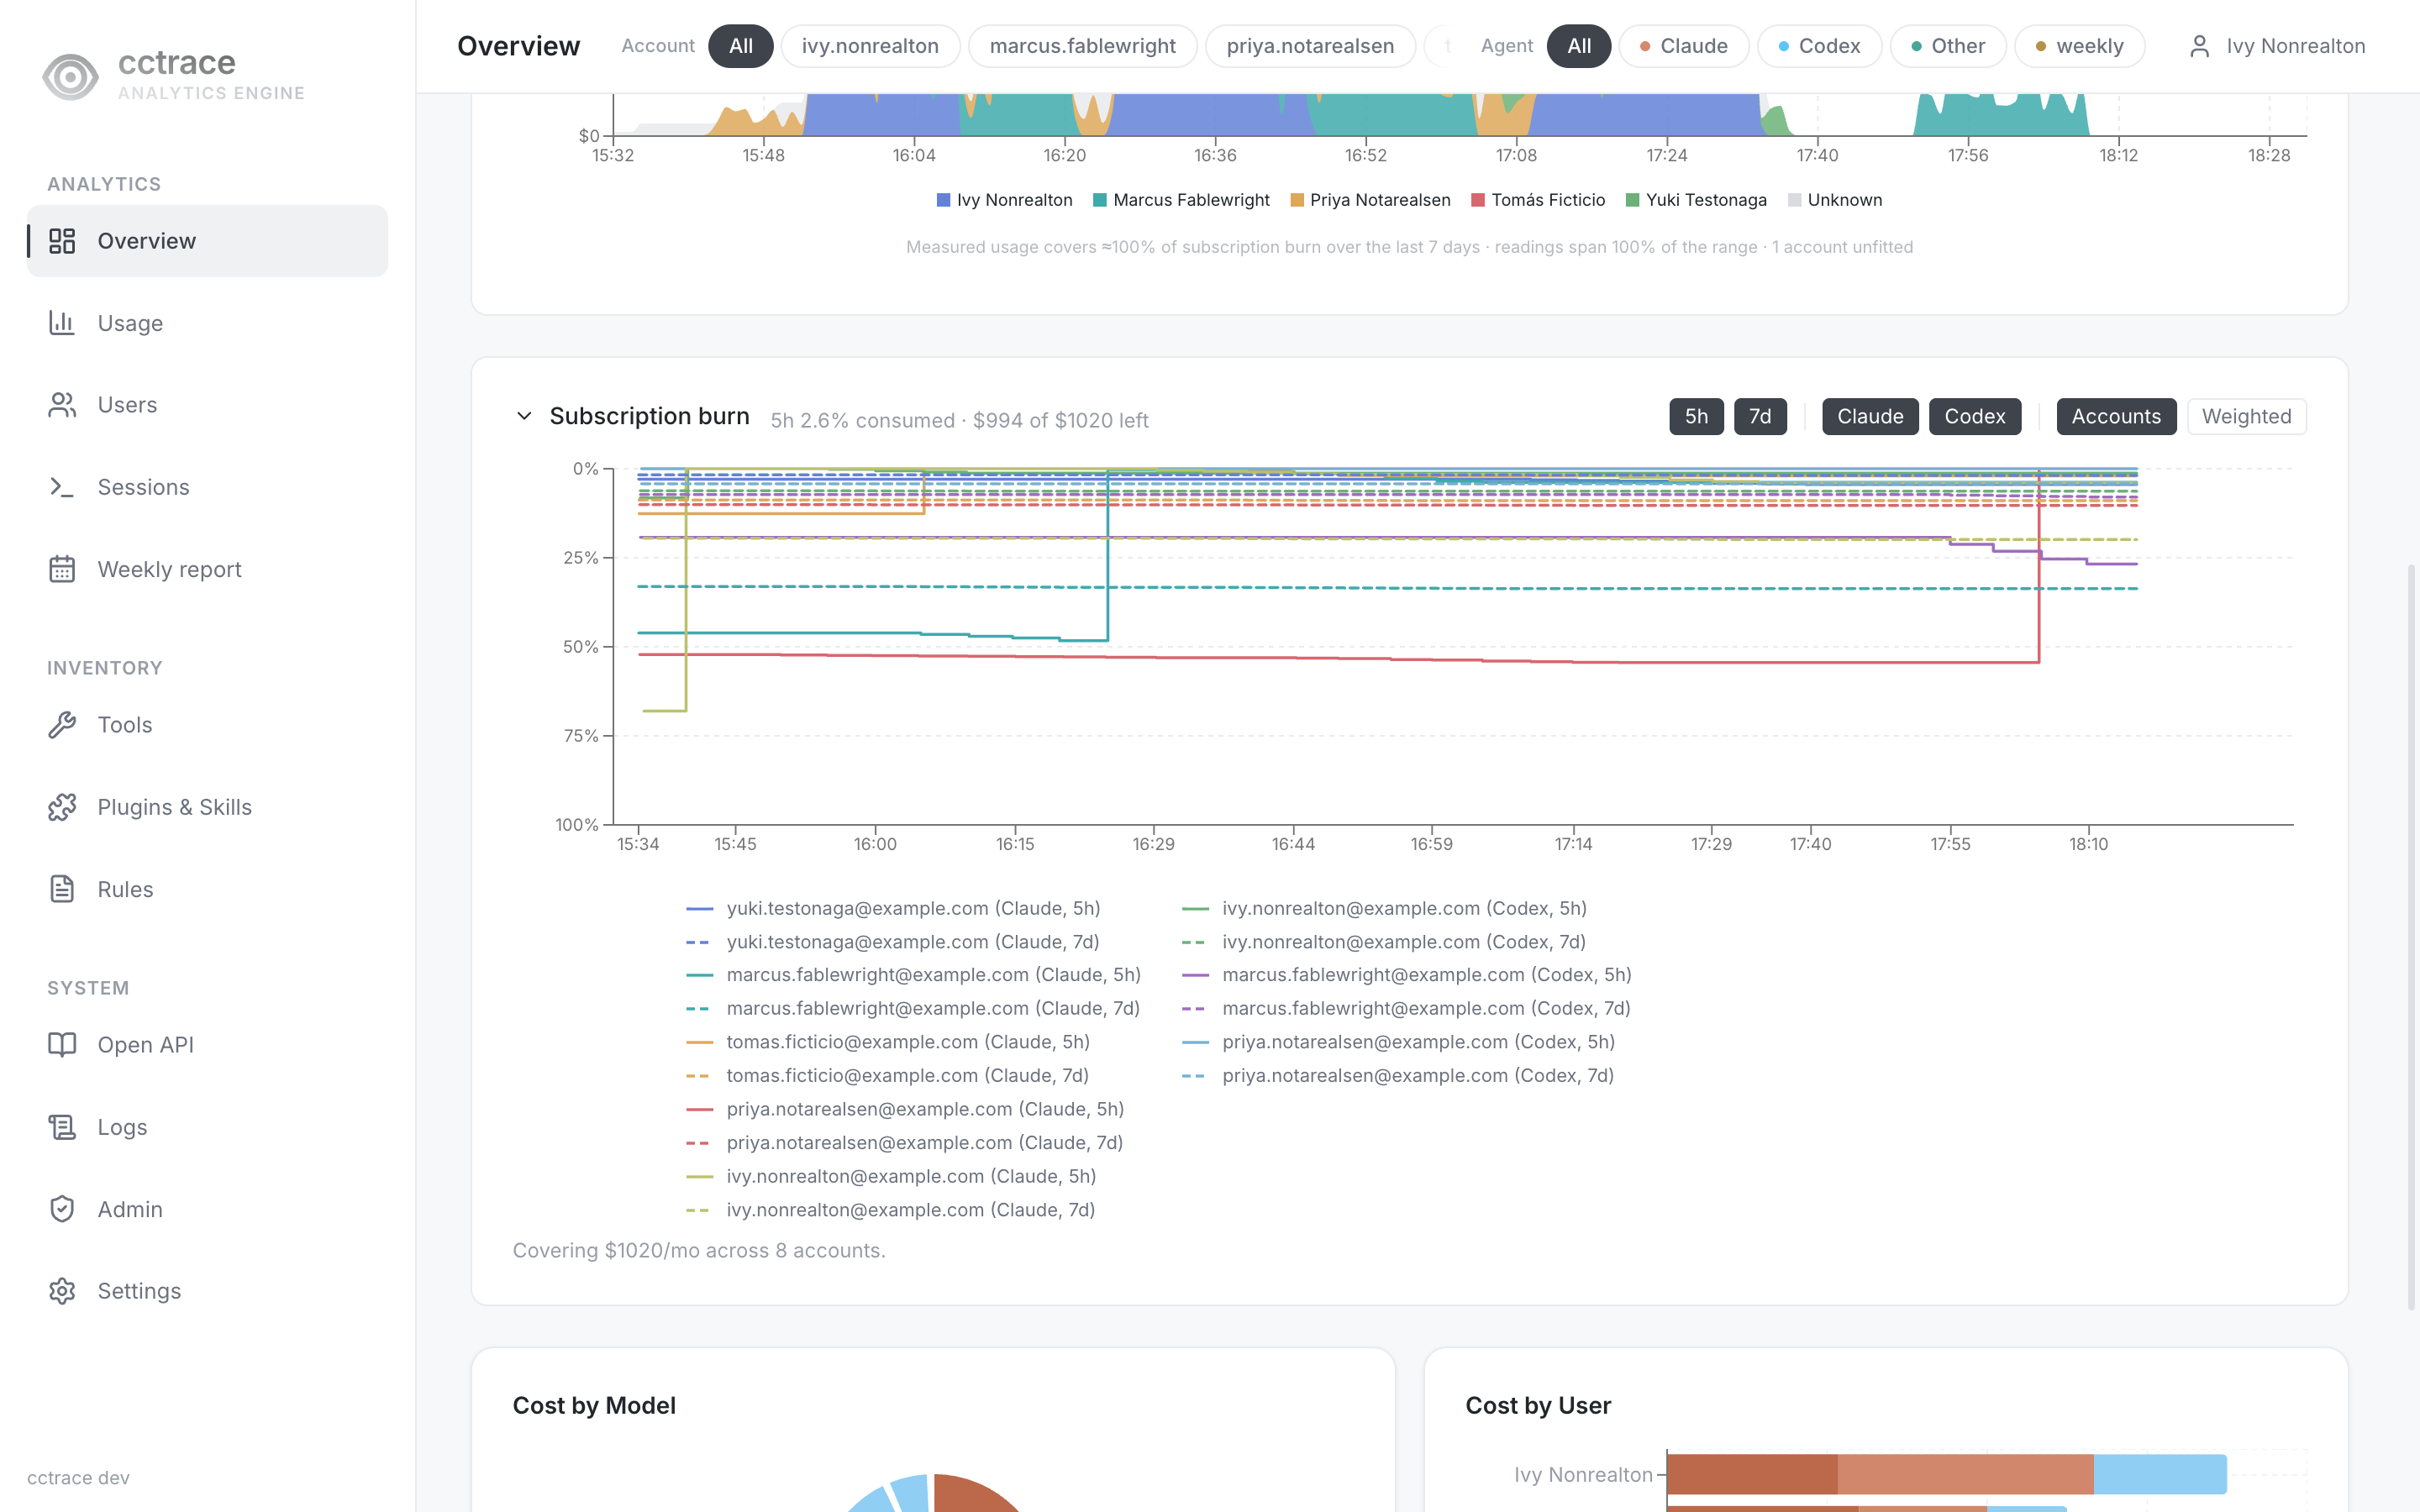Image resolution: width=2420 pixels, height=1512 pixels.
Task: Open Overview via its grid icon
Action: point(62,241)
